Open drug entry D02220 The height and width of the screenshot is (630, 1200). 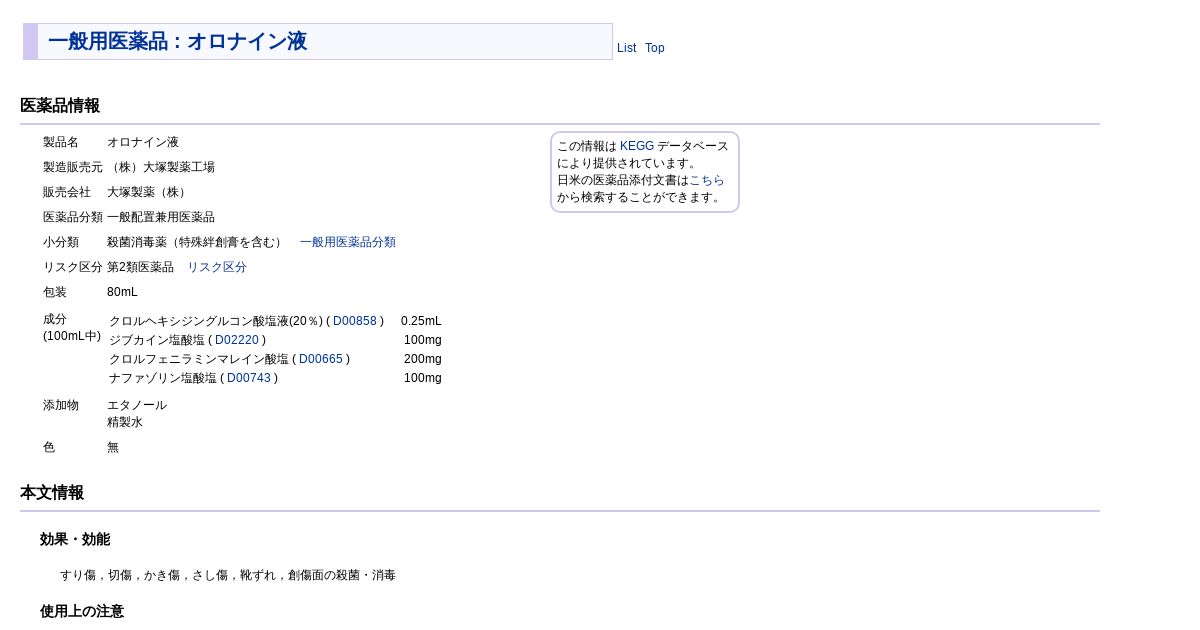click(237, 340)
